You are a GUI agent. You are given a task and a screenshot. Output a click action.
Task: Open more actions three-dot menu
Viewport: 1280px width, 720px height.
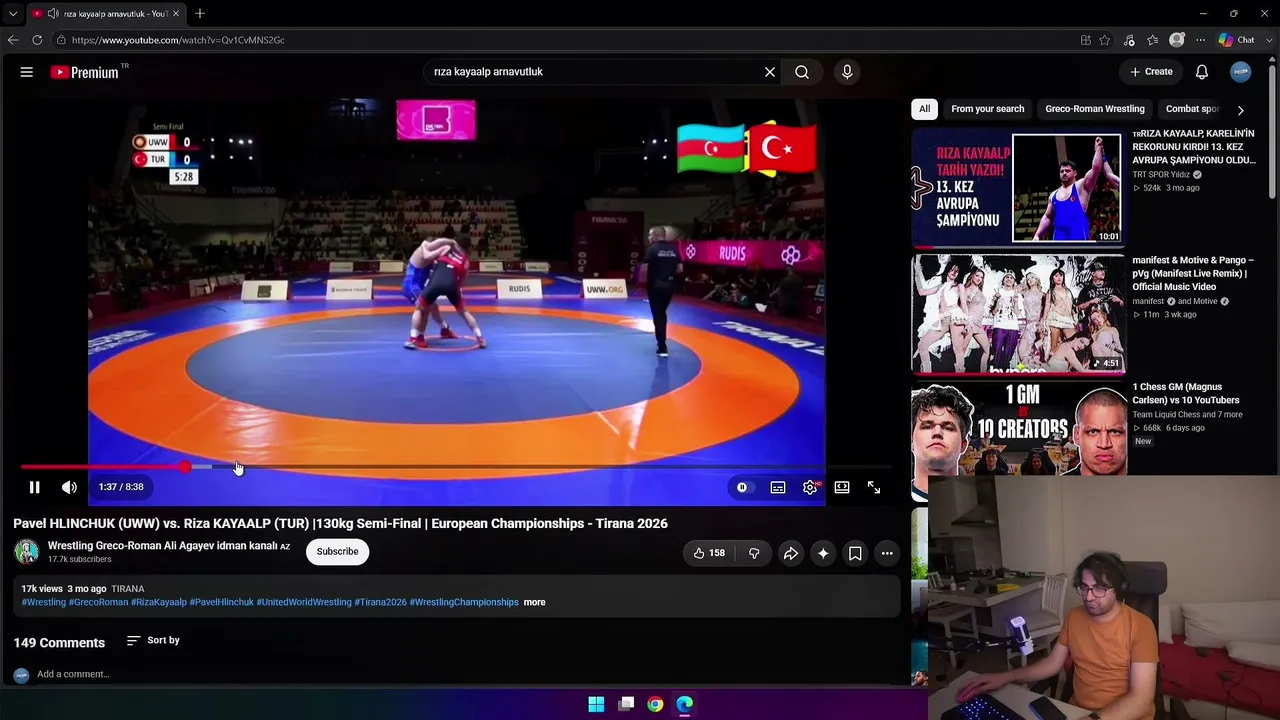click(887, 553)
